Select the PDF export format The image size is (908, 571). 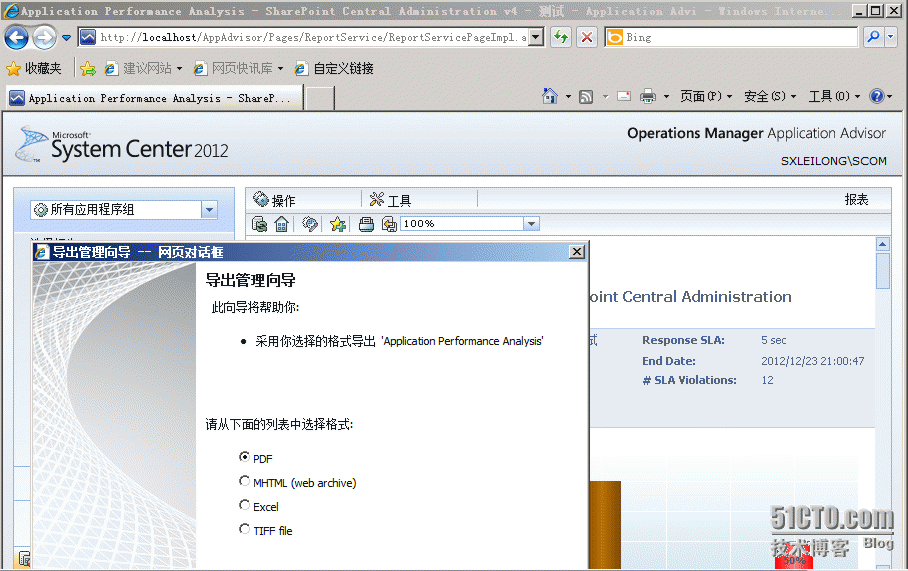click(244, 457)
